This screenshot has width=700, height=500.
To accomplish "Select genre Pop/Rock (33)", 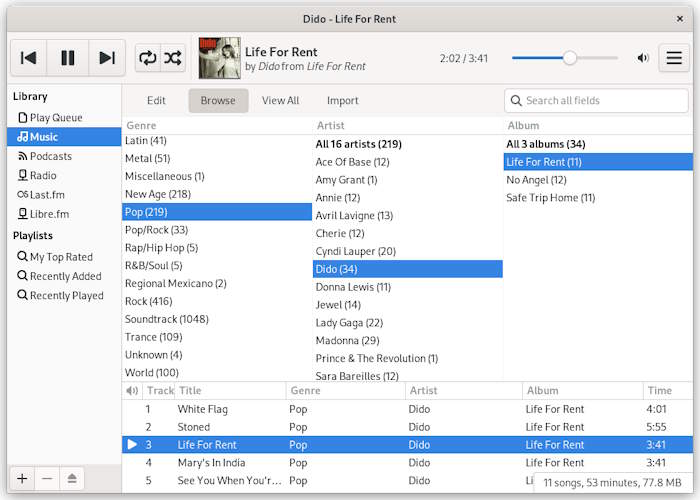I will pos(217,230).
